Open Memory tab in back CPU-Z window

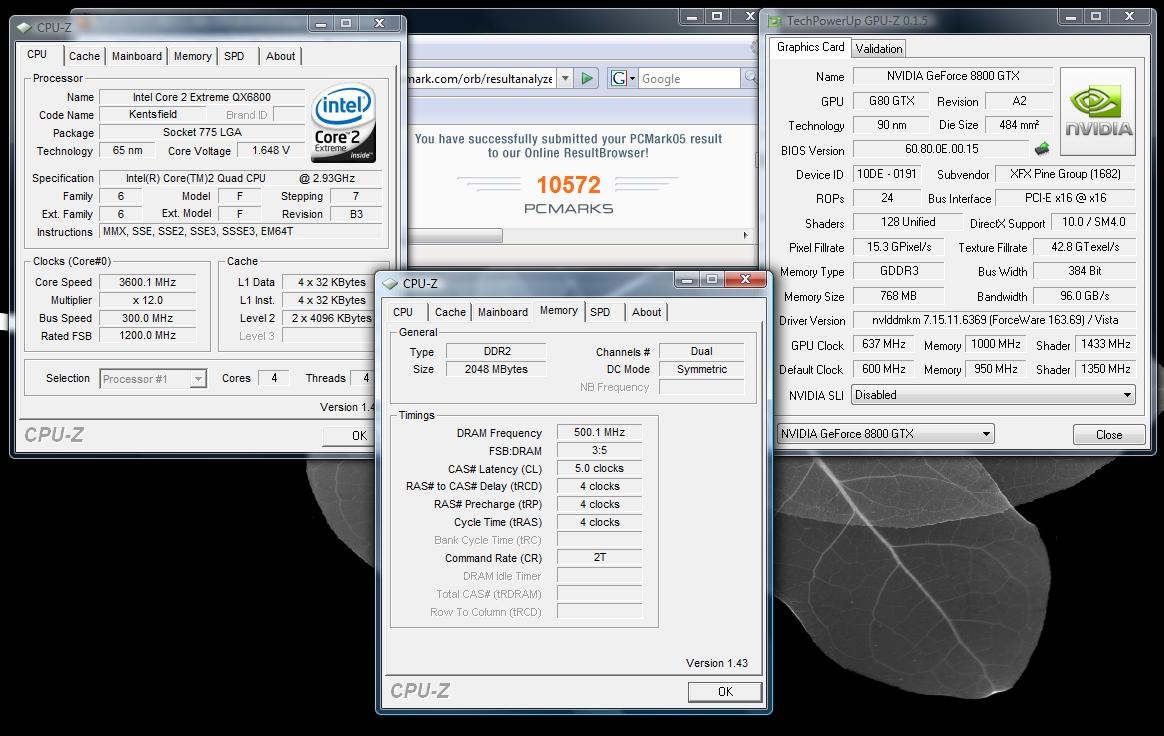pos(192,56)
